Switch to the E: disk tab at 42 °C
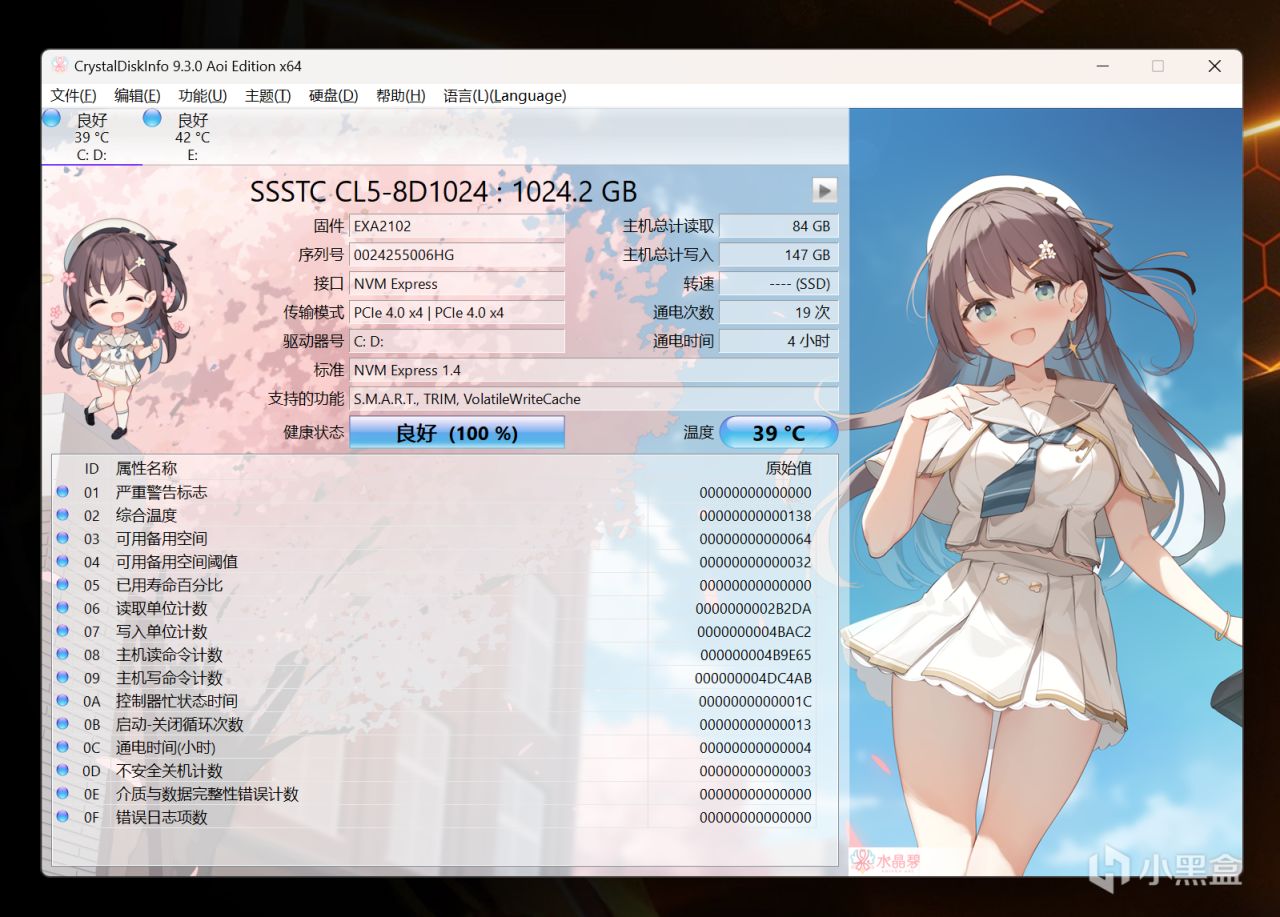The width and height of the screenshot is (1280, 917). coord(192,137)
